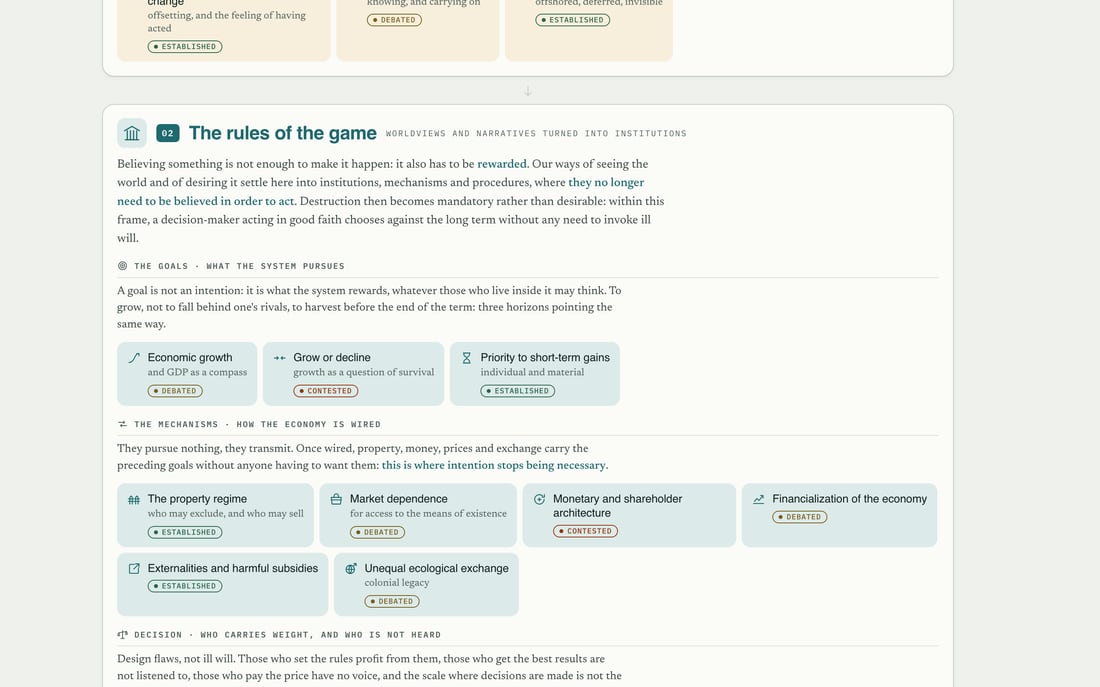Click the DEBATED badge on Economic growth
The image size is (1100, 687).
(175, 391)
